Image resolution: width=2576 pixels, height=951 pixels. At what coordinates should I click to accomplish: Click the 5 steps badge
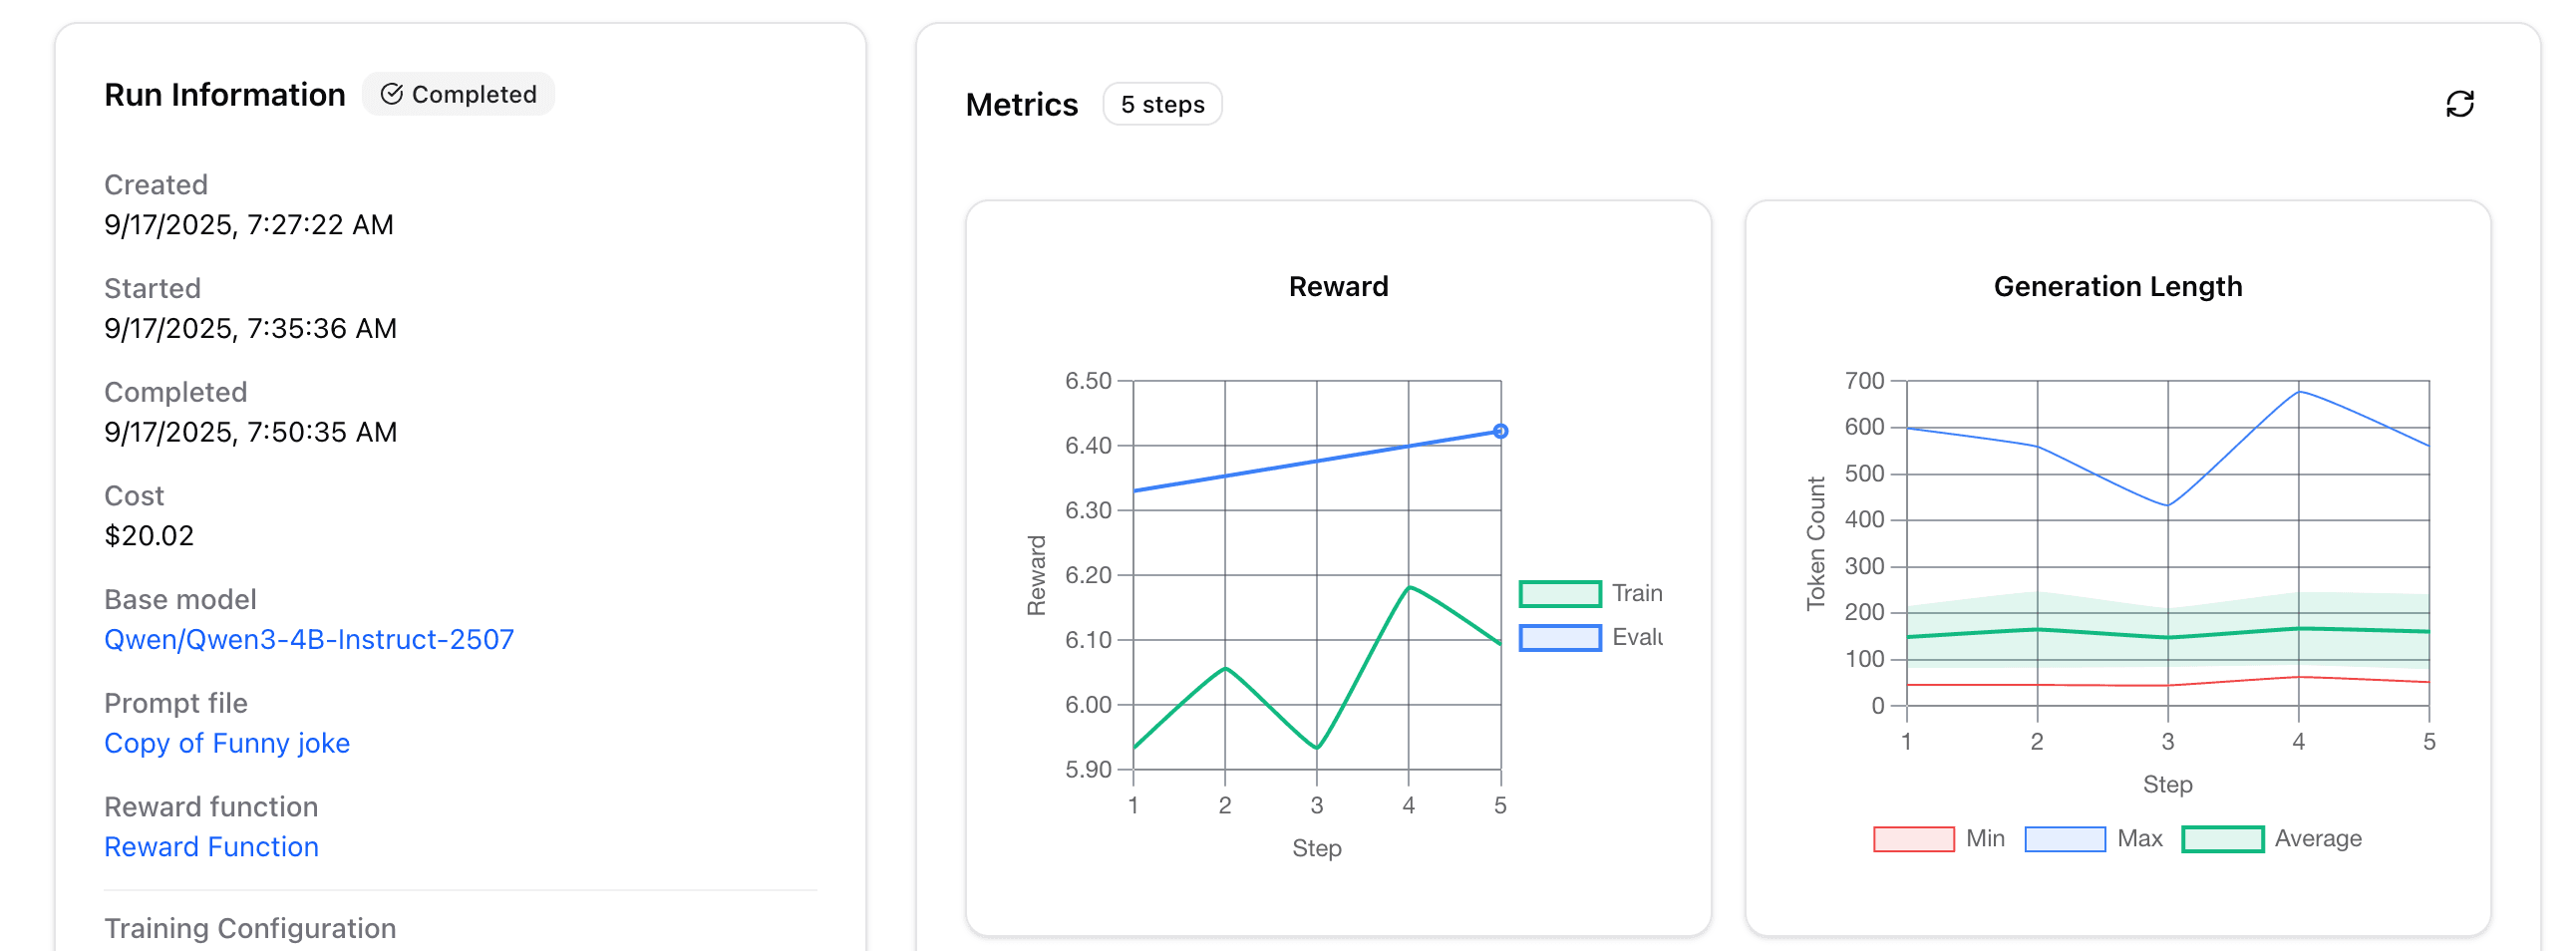[1162, 104]
